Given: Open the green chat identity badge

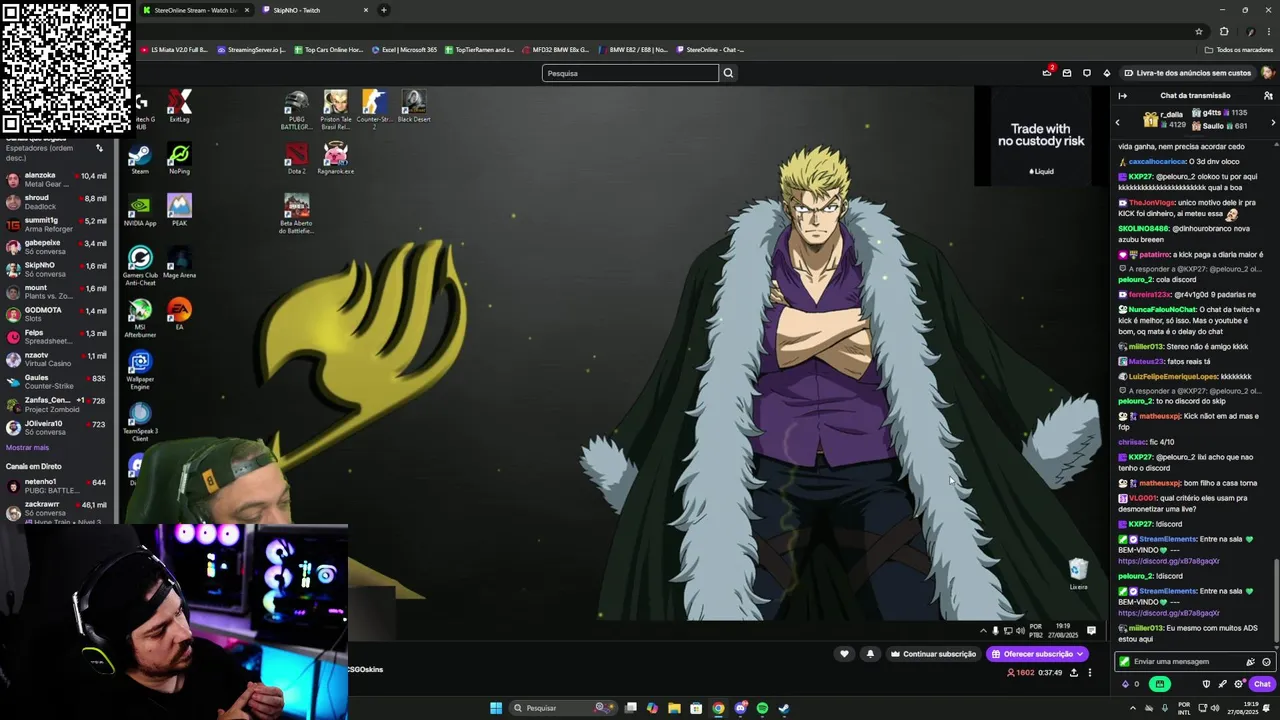Looking at the screenshot, I should [x=1124, y=662].
